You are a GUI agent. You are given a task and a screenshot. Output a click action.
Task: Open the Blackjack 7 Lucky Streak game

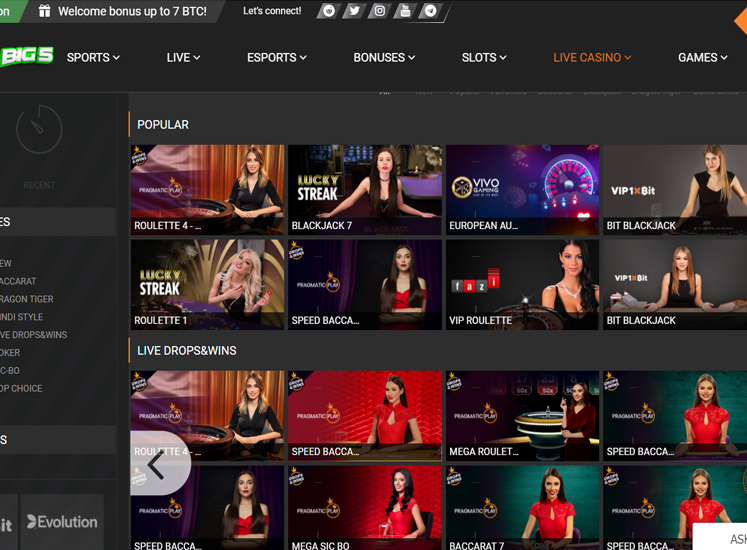coord(365,189)
